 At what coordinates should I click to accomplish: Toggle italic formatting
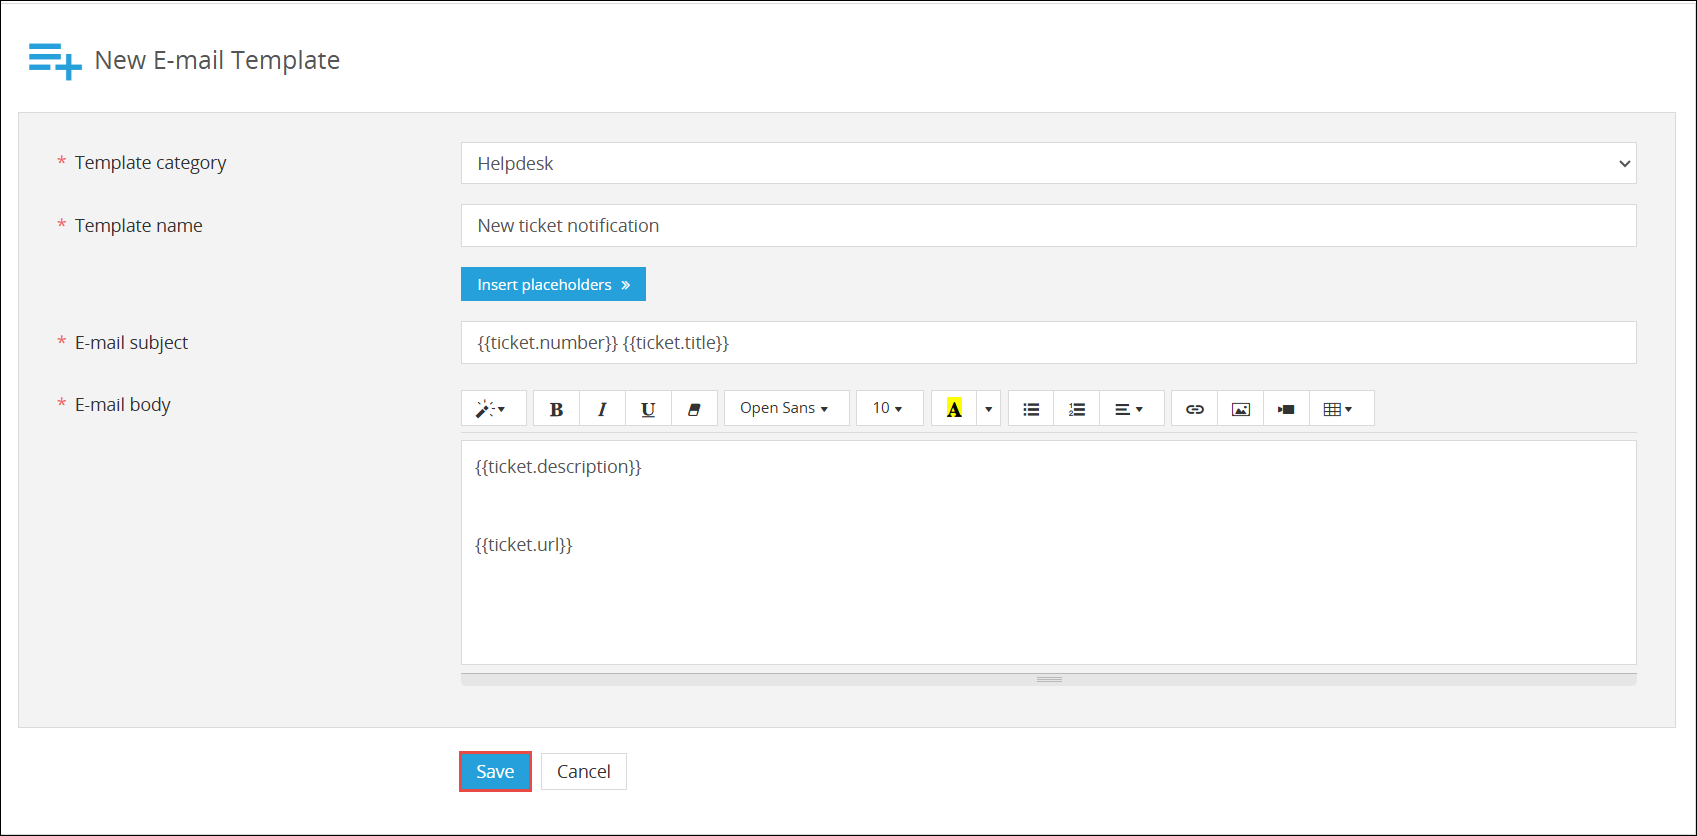click(x=603, y=408)
